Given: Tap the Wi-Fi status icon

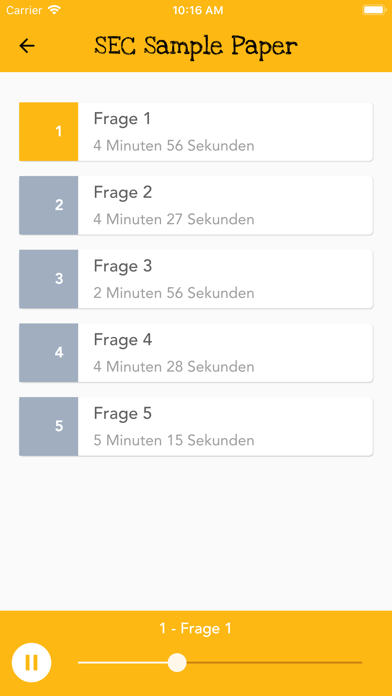Looking at the screenshot, I should point(54,10).
